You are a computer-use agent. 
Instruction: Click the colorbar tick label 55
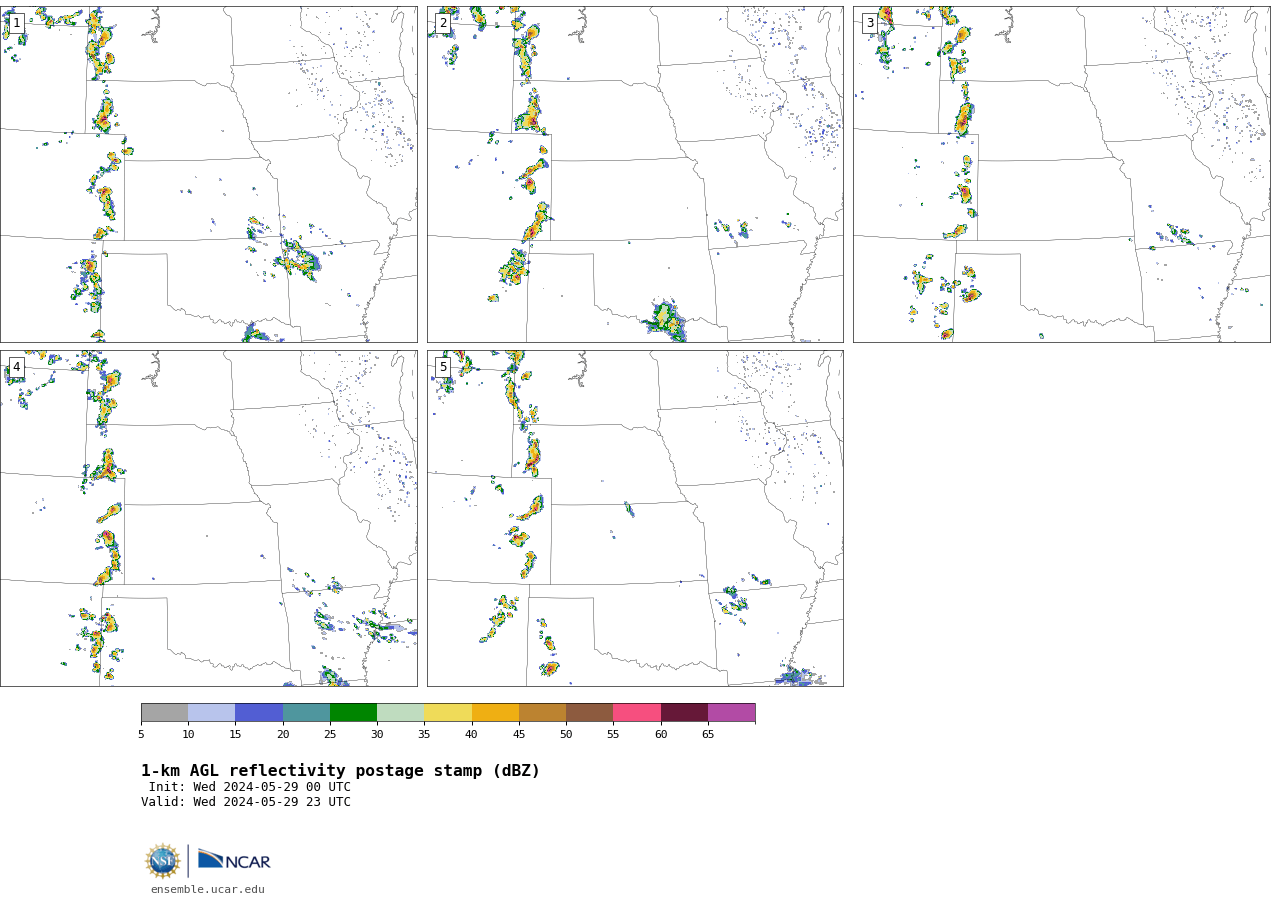click(613, 735)
